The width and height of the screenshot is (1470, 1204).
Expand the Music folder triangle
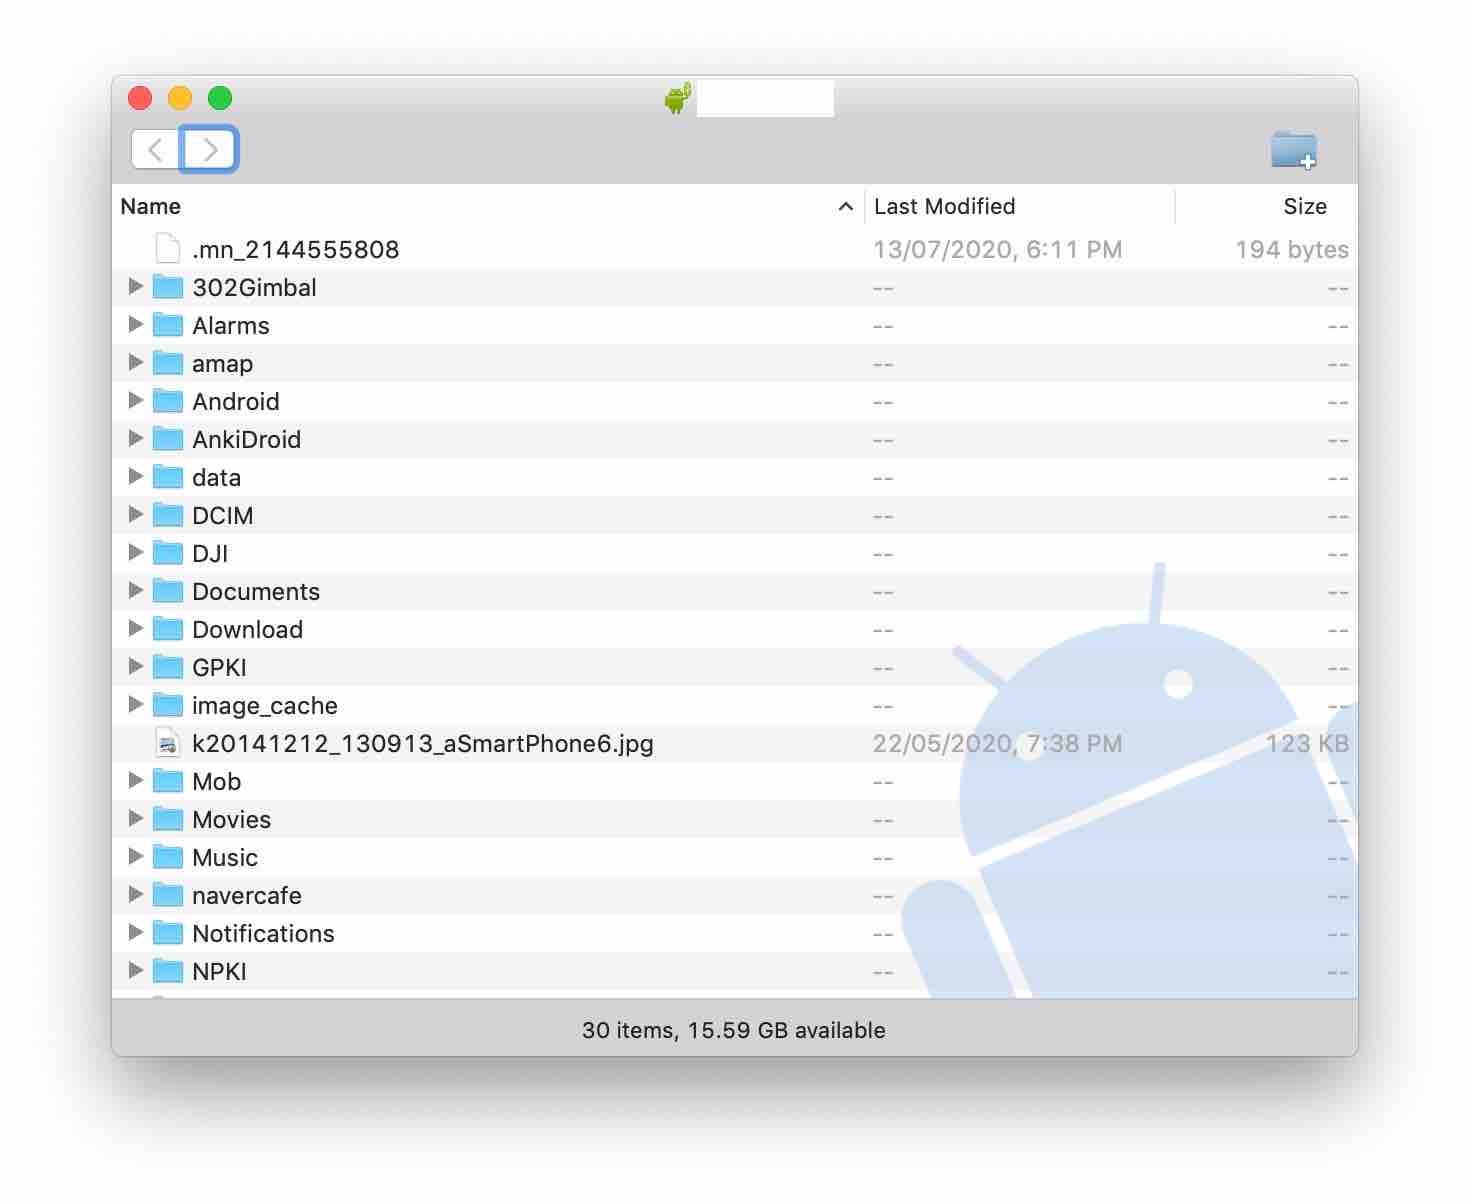(x=136, y=857)
